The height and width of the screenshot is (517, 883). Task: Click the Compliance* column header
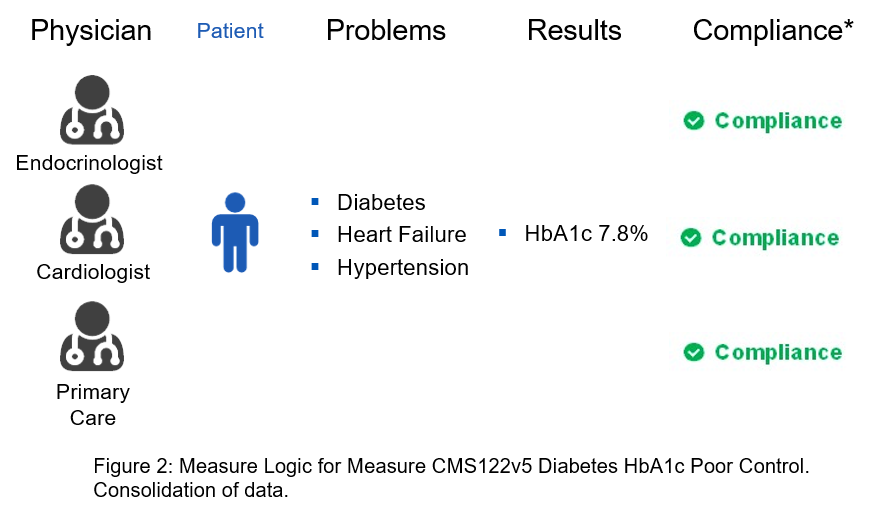click(773, 30)
